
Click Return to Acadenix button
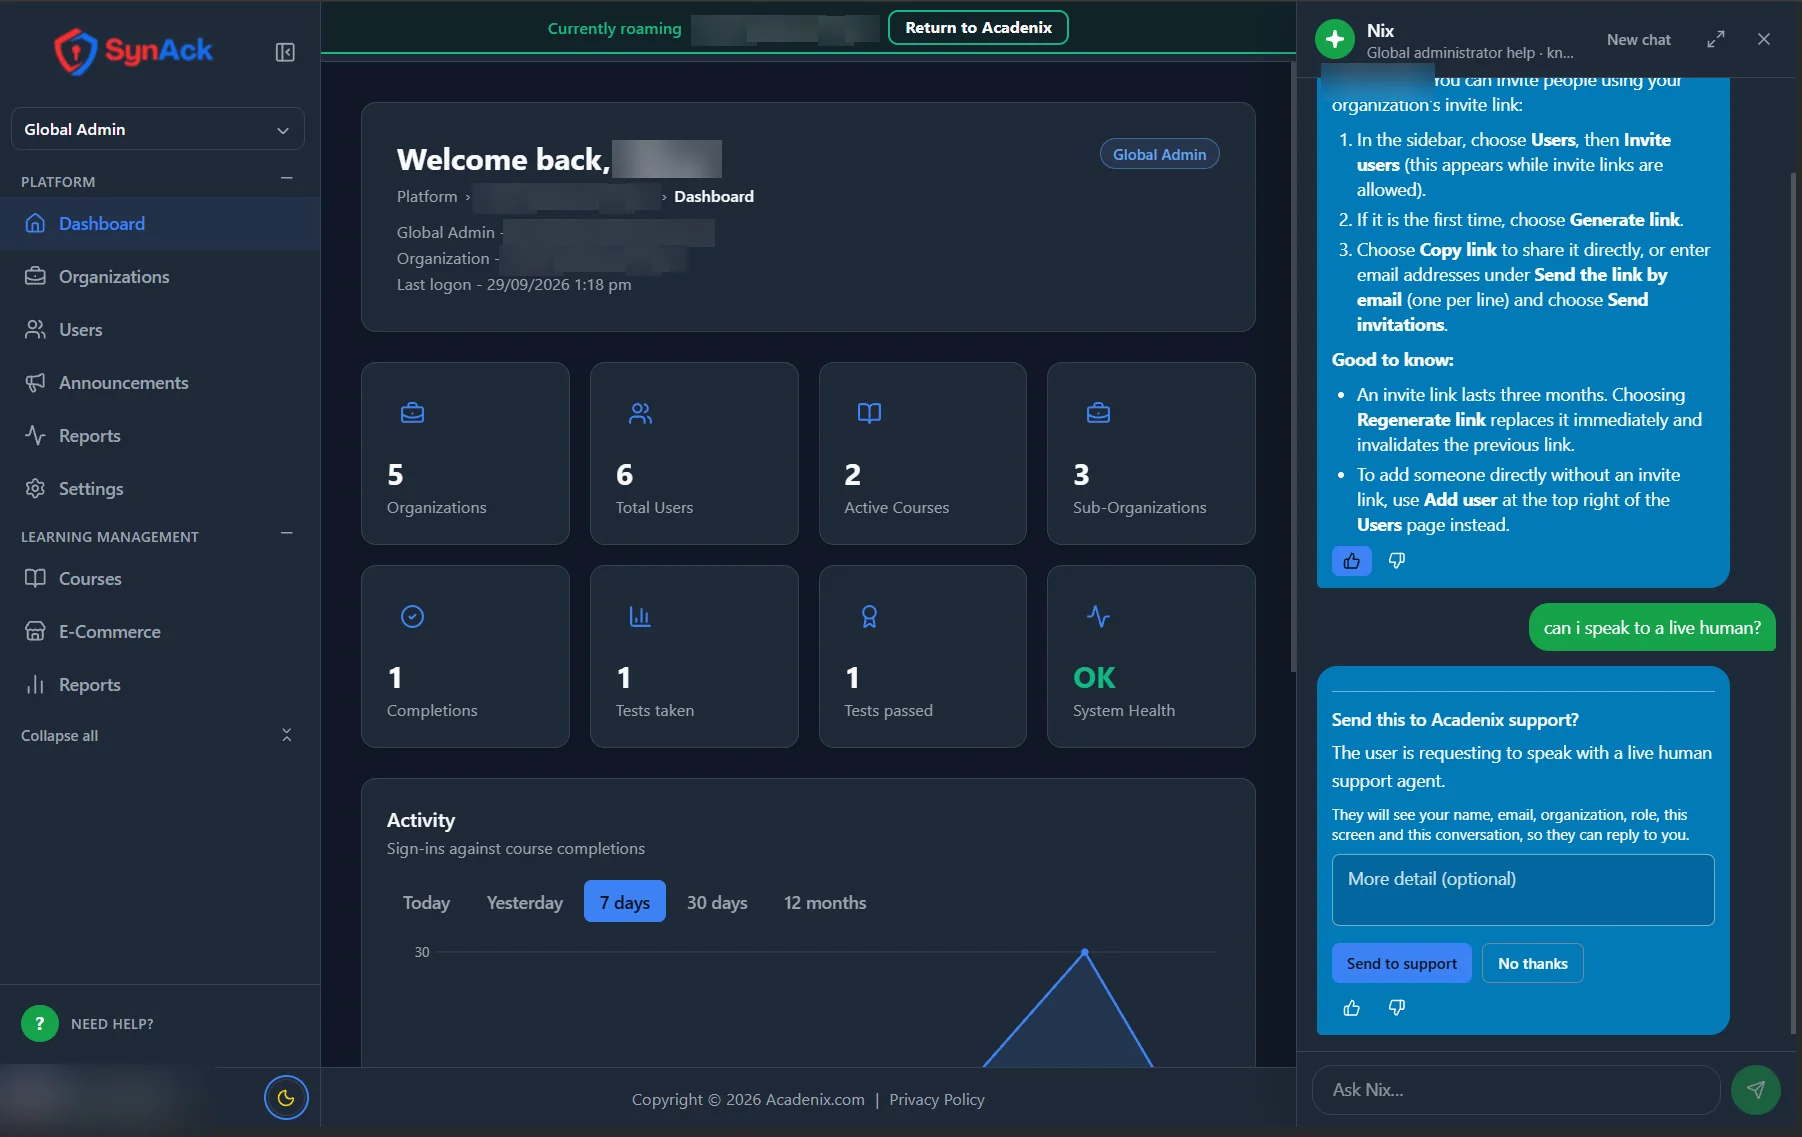coord(978,28)
